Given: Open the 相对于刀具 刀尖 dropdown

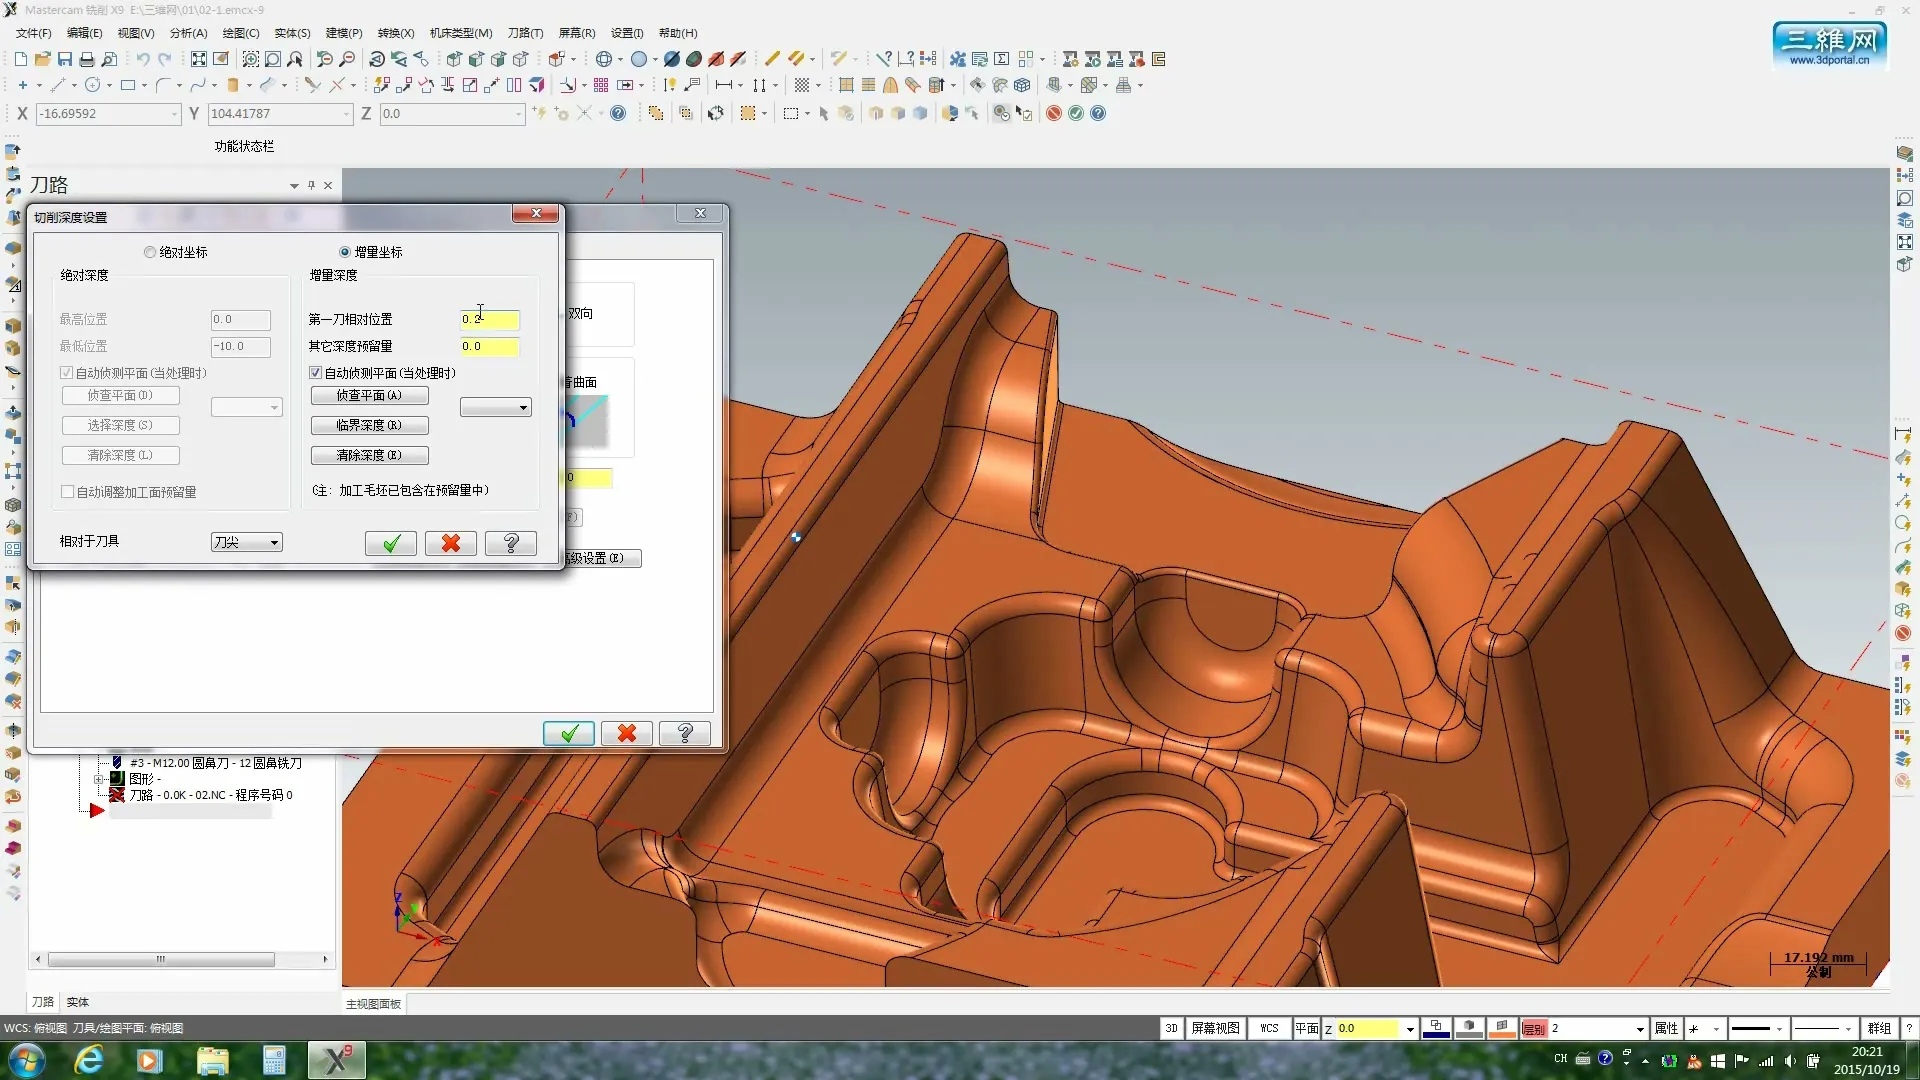Looking at the screenshot, I should [x=247, y=542].
